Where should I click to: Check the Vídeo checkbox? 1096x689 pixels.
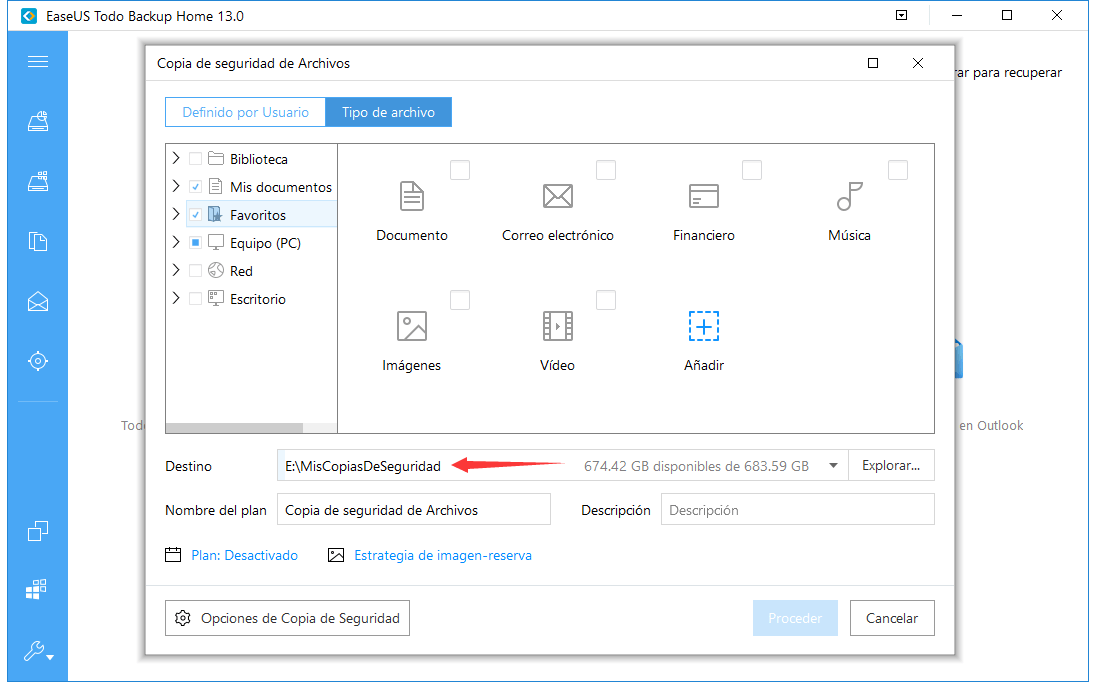click(606, 300)
